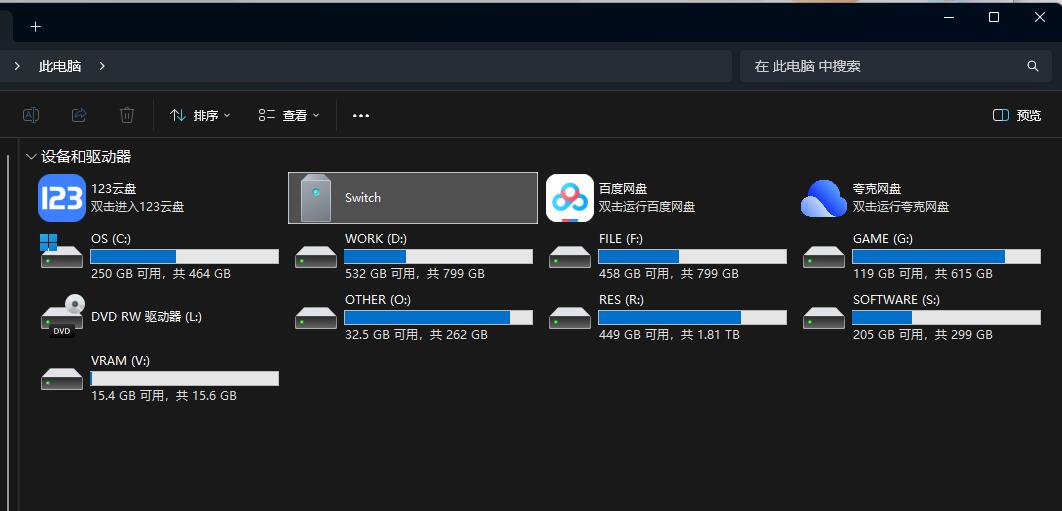Click 此电脑 breadcrumb in address bar

click(x=60, y=66)
